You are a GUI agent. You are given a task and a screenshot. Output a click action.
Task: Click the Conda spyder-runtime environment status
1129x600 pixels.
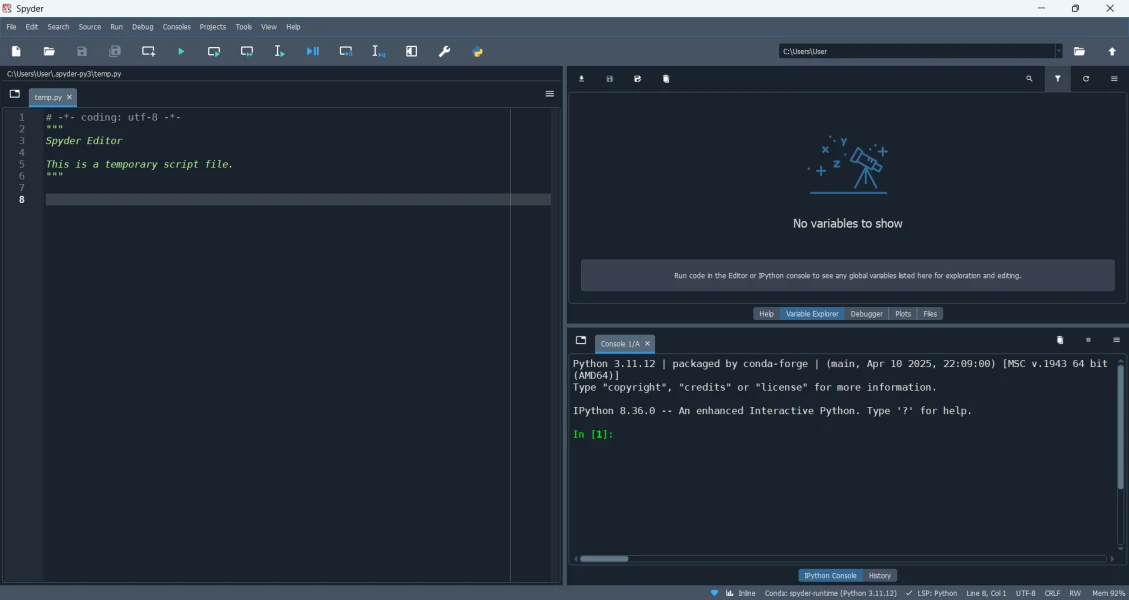[830, 594]
